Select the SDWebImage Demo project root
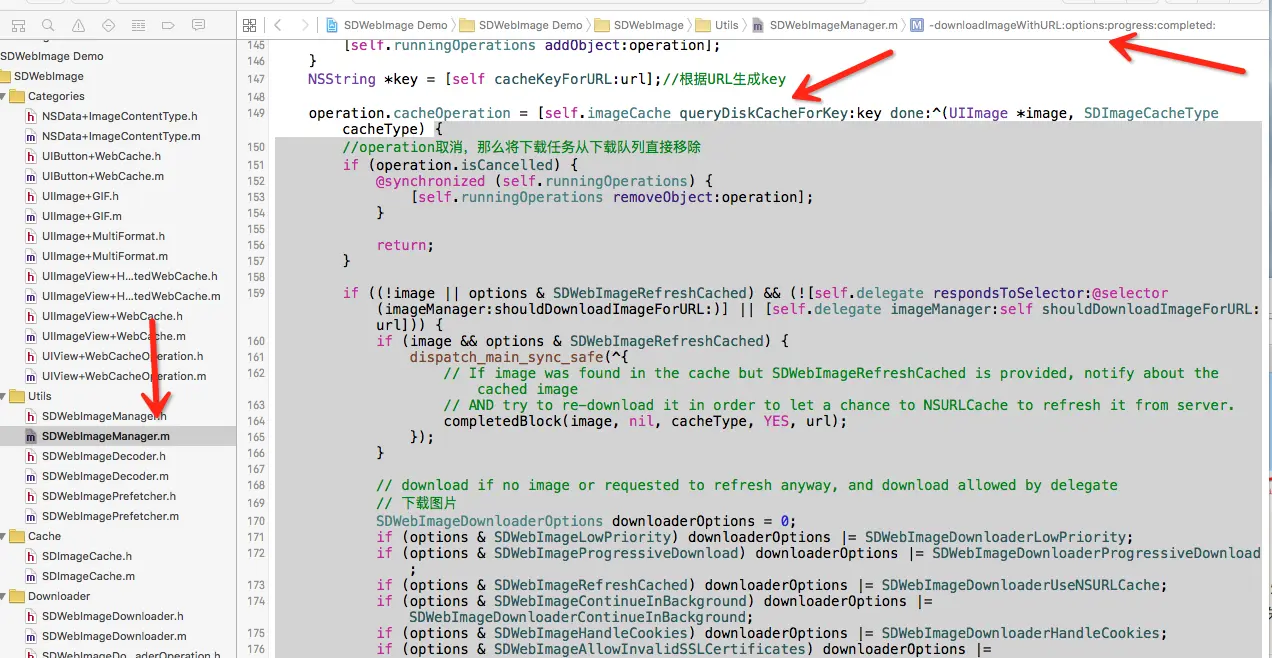 pyautogui.click(x=52, y=56)
